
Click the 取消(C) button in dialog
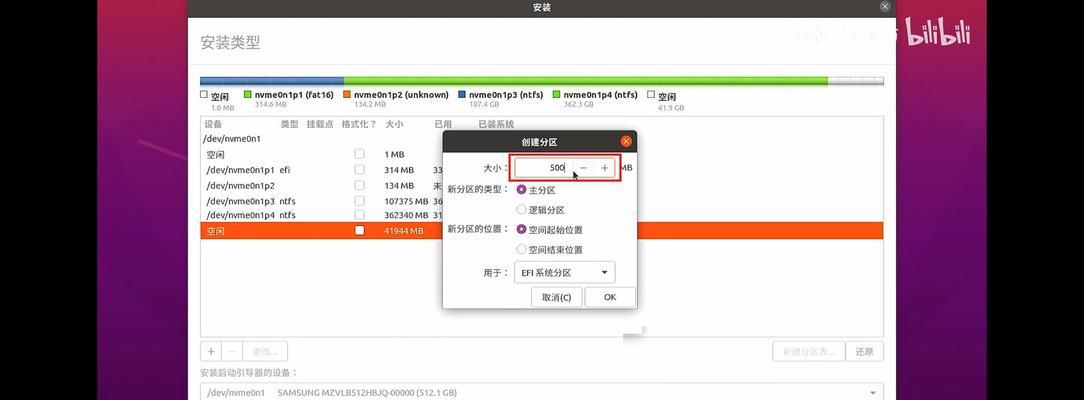(x=557, y=297)
